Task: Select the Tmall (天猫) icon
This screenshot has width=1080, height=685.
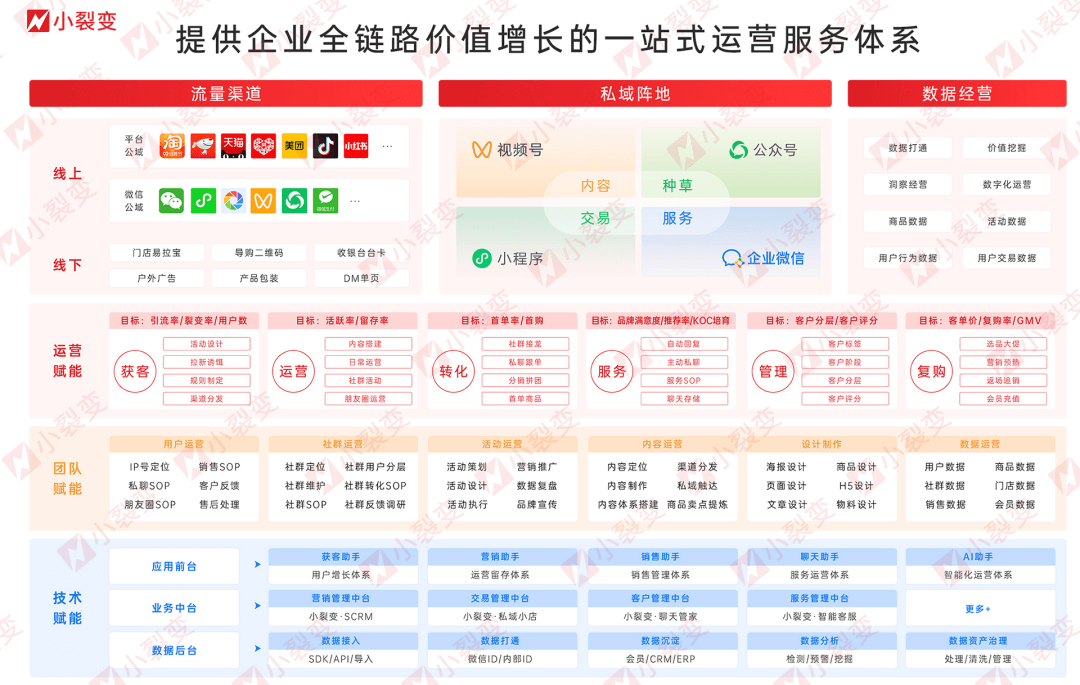Action: pos(233,146)
